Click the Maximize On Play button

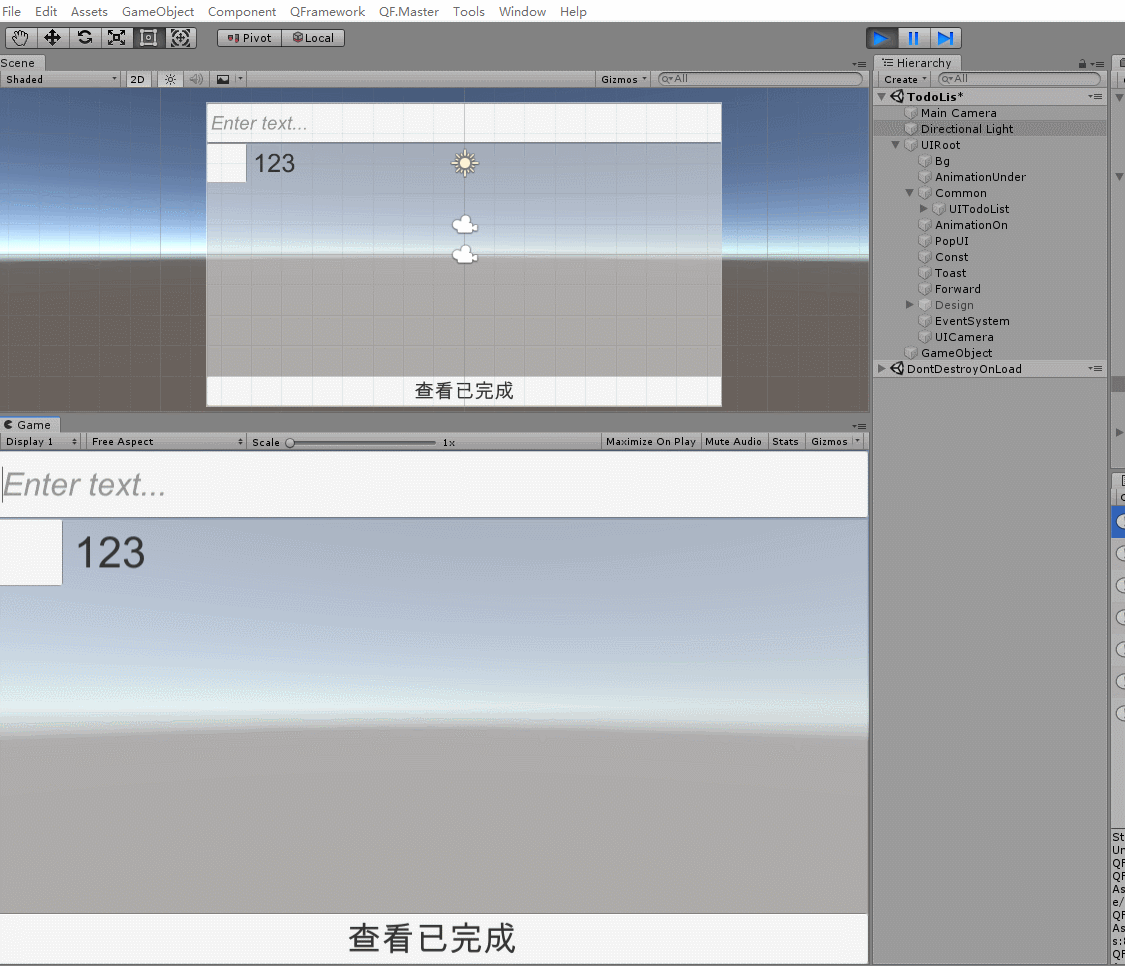coord(650,441)
